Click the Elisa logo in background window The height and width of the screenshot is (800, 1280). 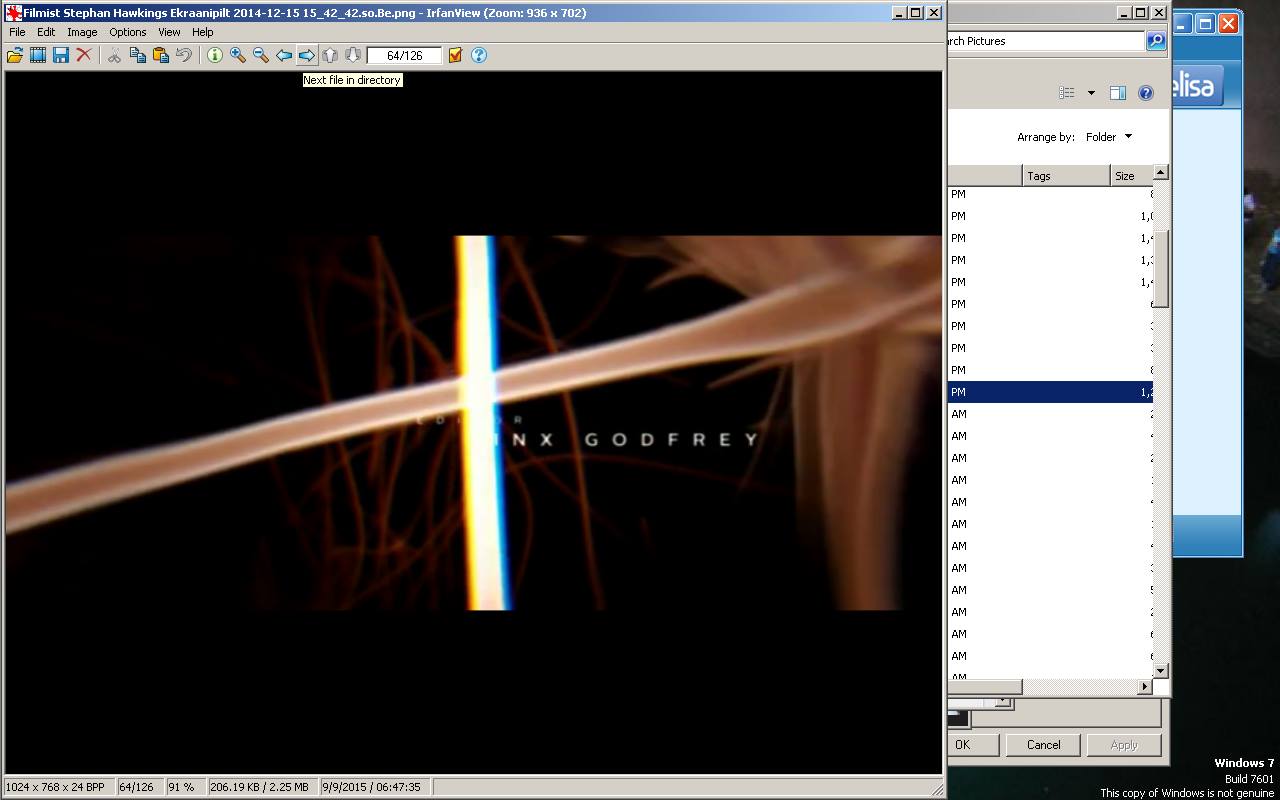coord(1195,86)
